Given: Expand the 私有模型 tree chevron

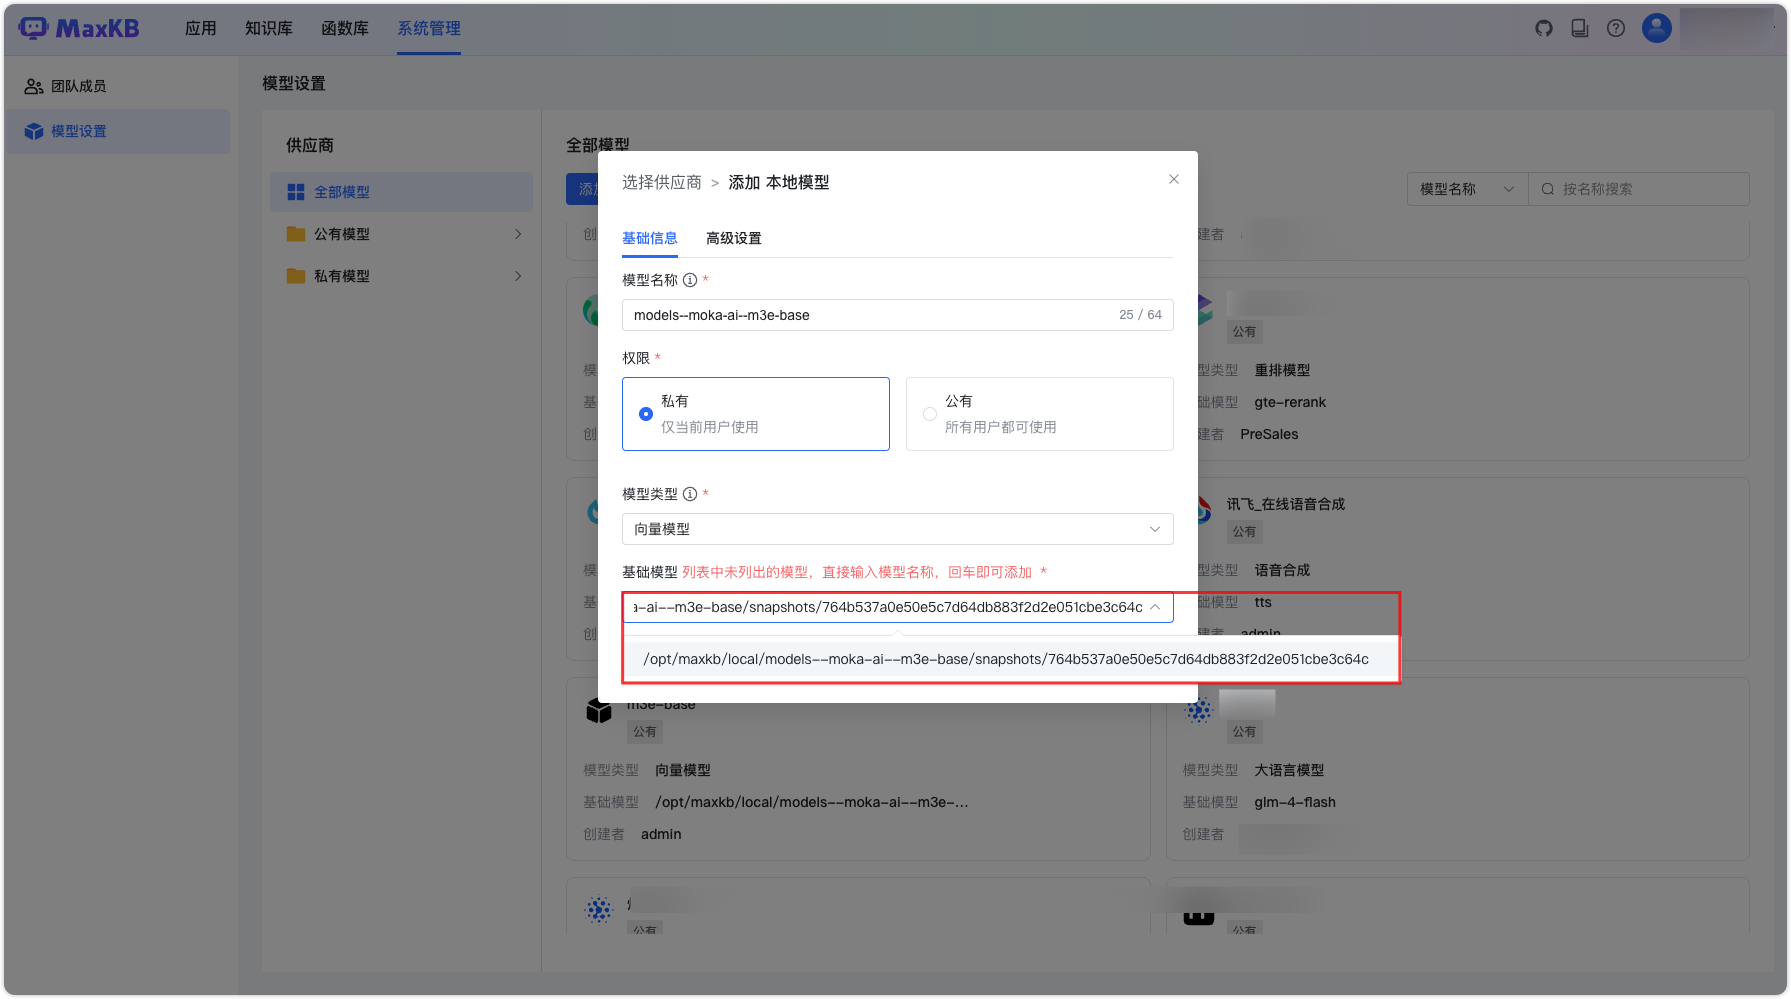Looking at the screenshot, I should pos(518,276).
